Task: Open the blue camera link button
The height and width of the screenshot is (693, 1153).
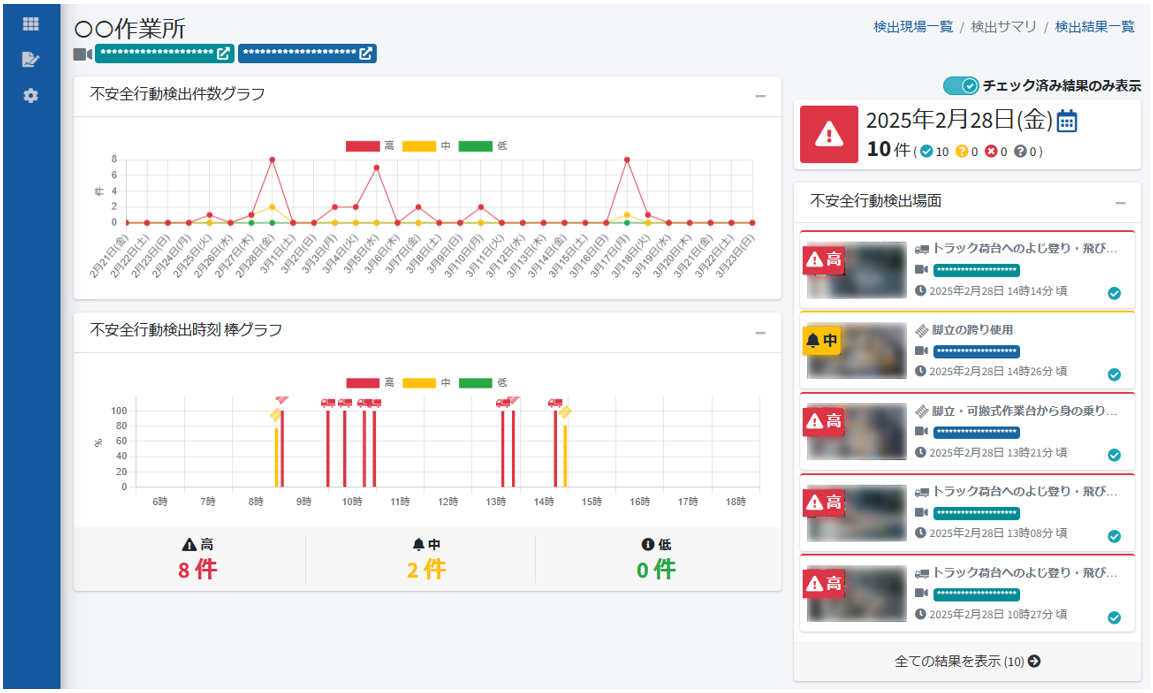Action: tap(307, 54)
